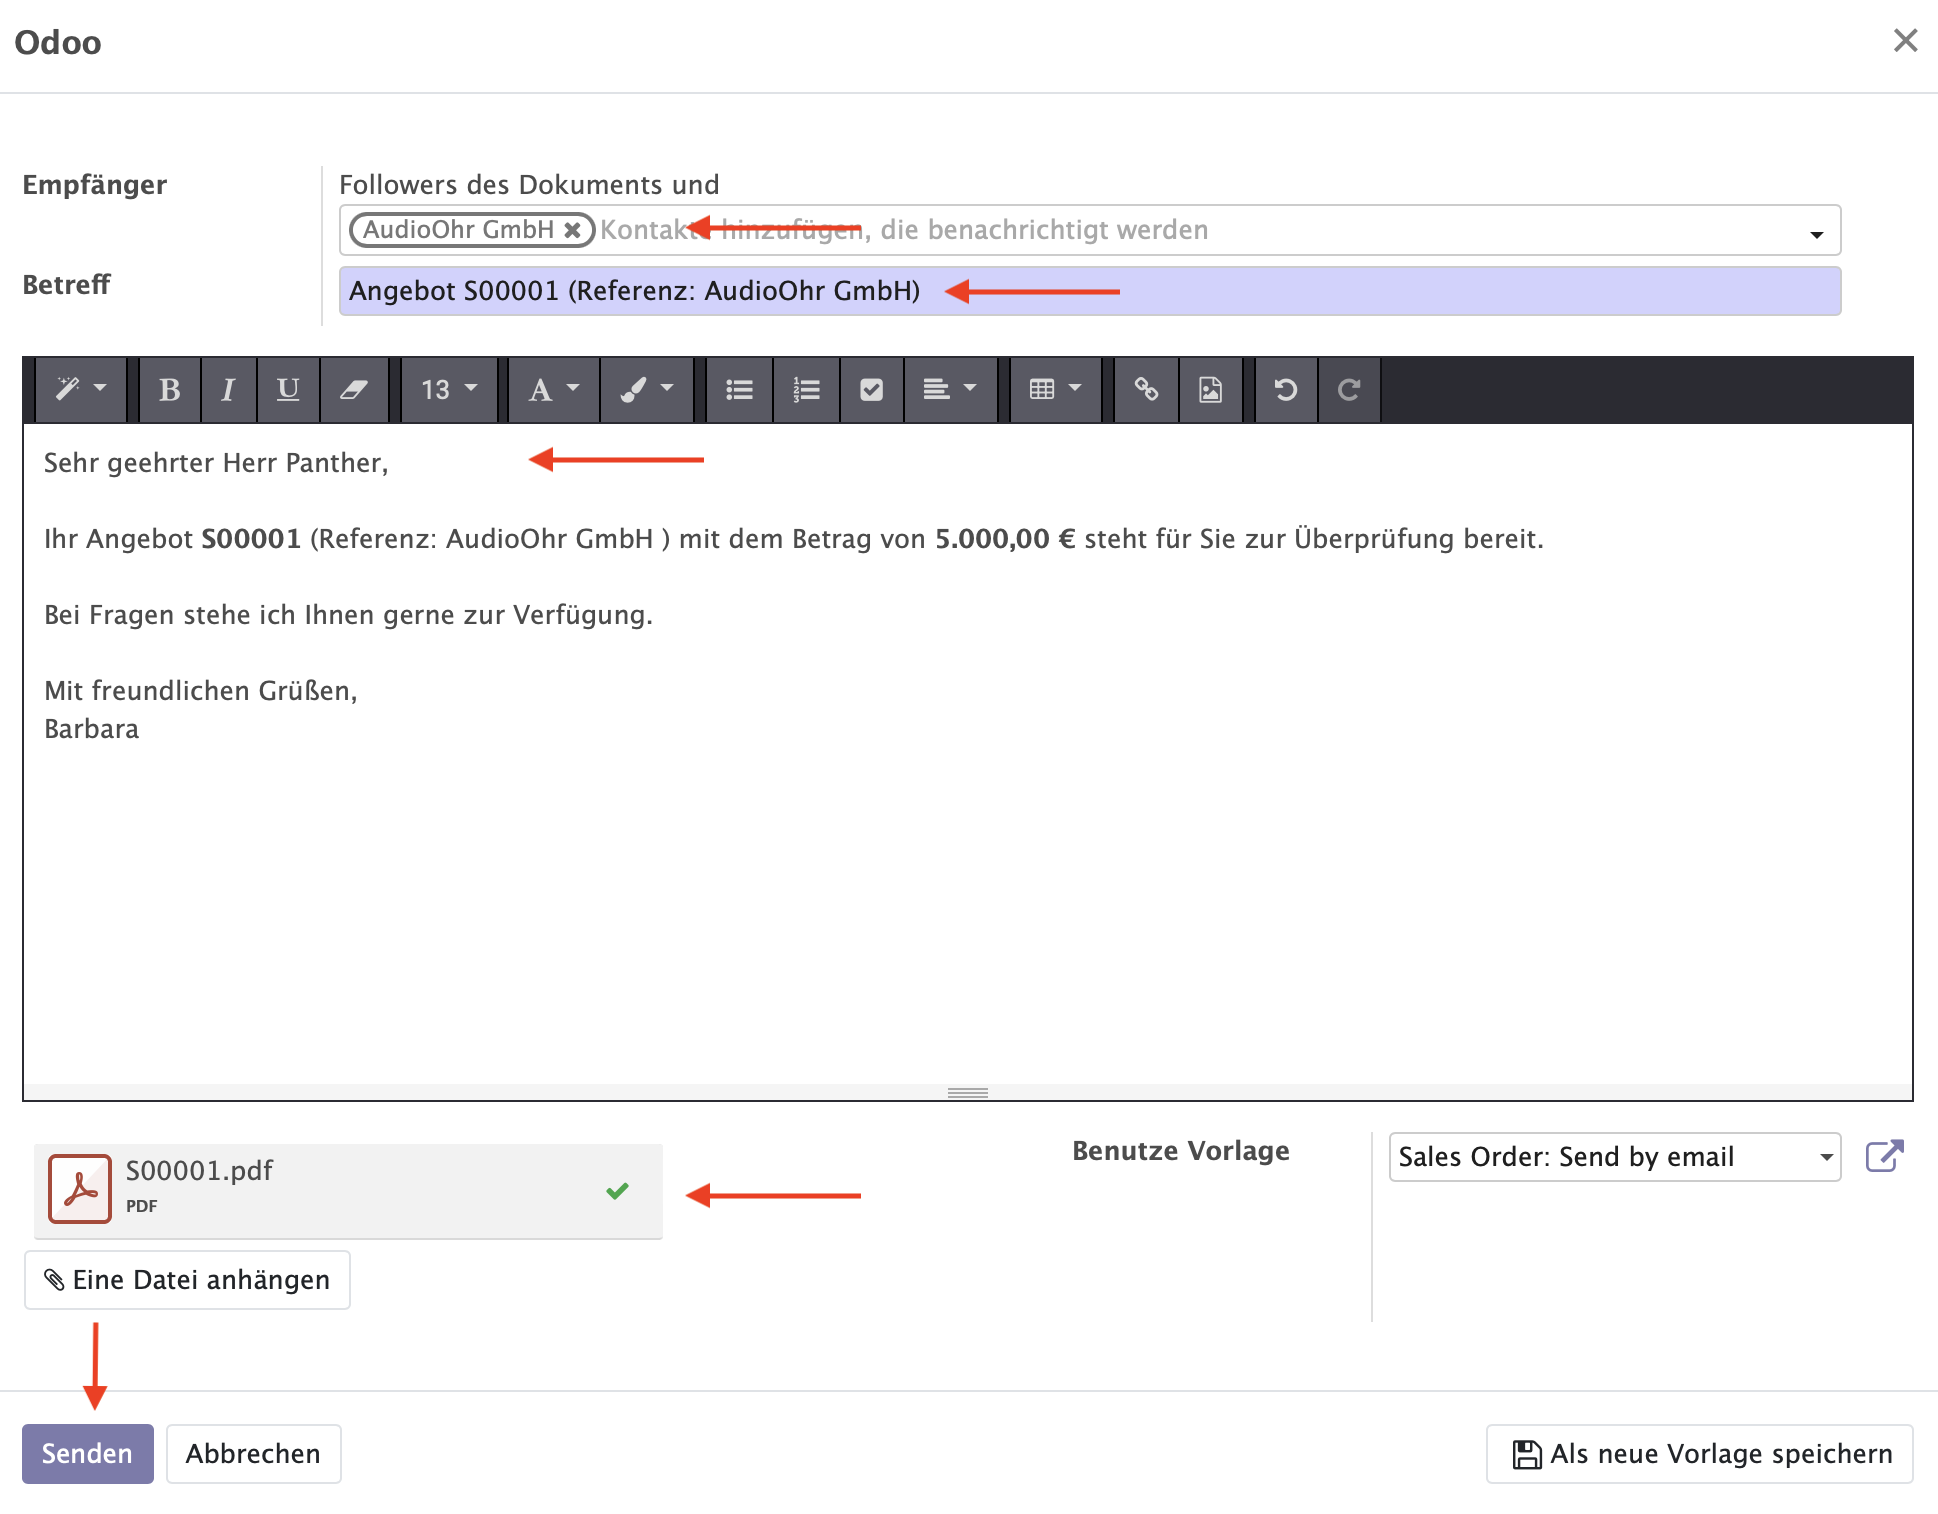The image size is (1938, 1514).
Task: Open the magic wand style menu
Action: [81, 389]
